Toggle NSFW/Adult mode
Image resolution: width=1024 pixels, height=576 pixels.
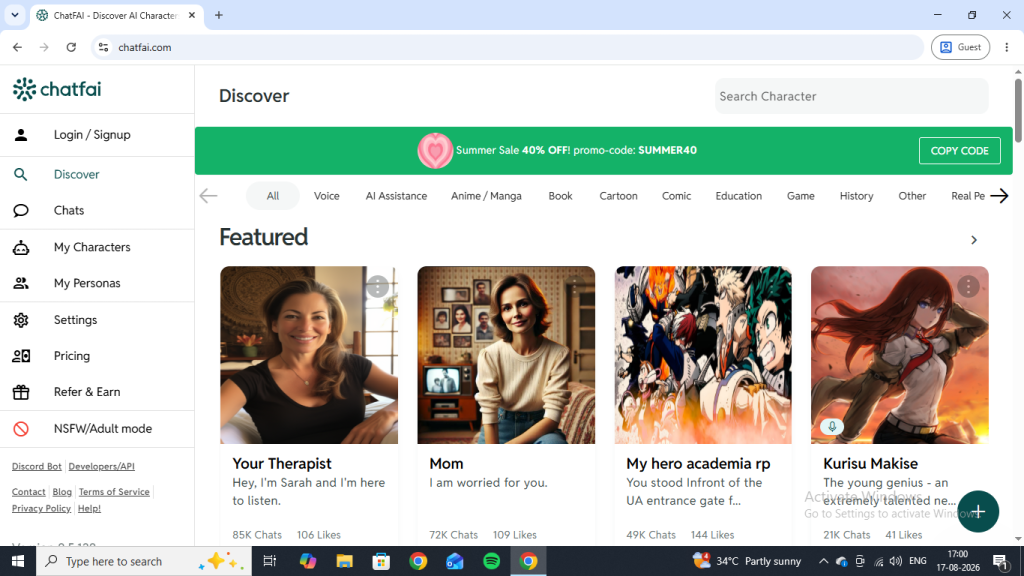point(97,428)
